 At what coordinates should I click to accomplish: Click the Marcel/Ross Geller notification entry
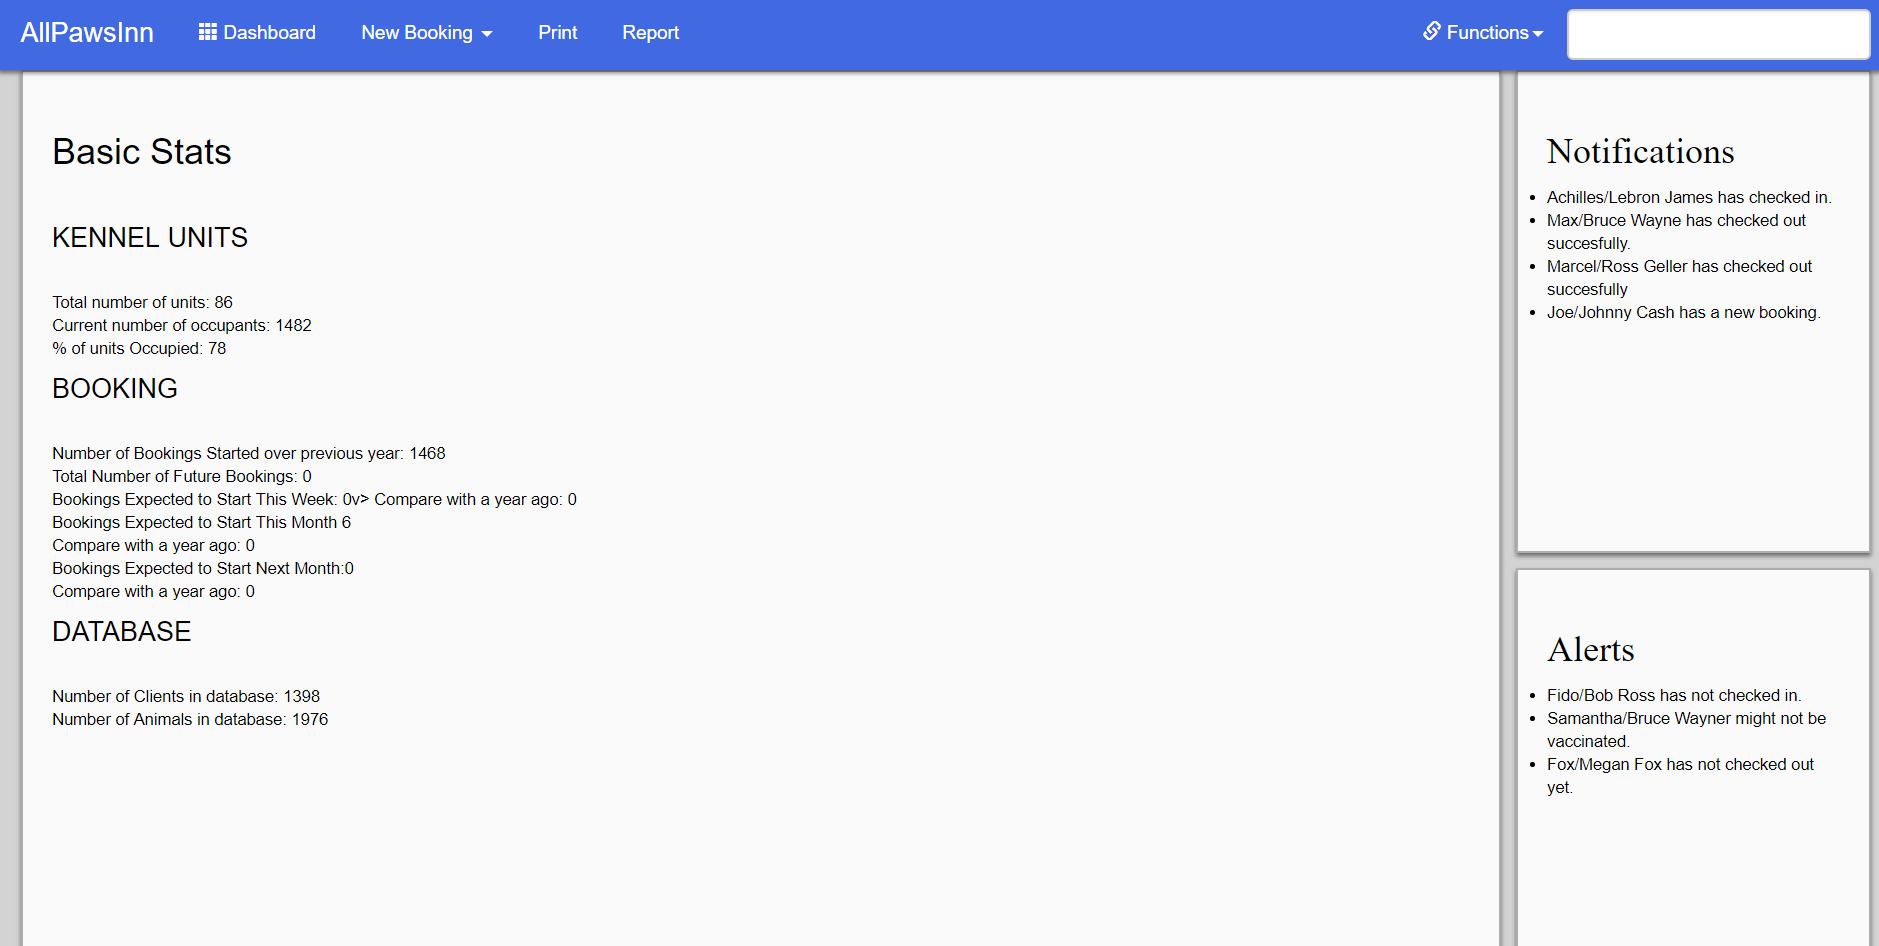(1679, 278)
